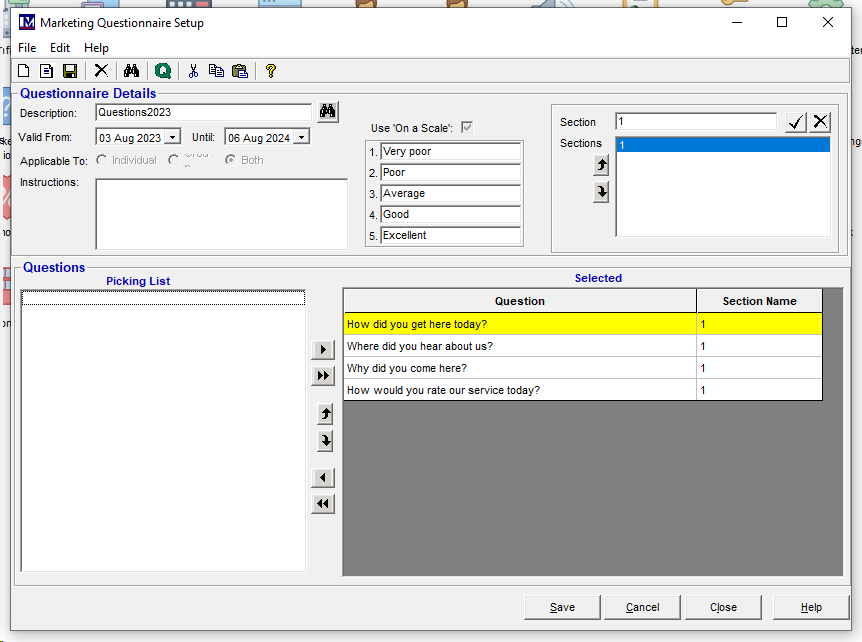Select the Both radio button
Viewport: 862px width, 642px height.
click(x=231, y=160)
